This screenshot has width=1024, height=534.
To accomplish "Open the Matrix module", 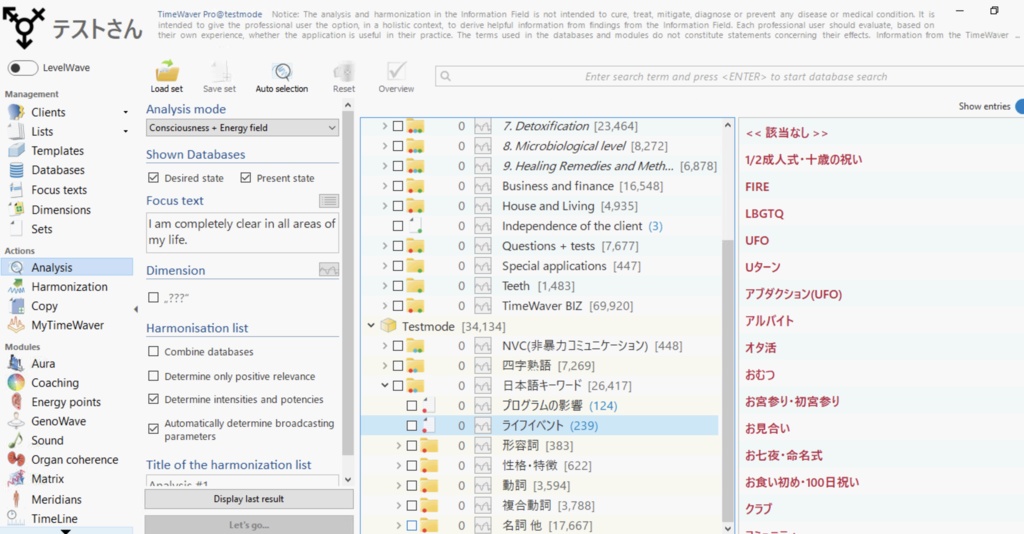I will pyautogui.click(x=48, y=479).
